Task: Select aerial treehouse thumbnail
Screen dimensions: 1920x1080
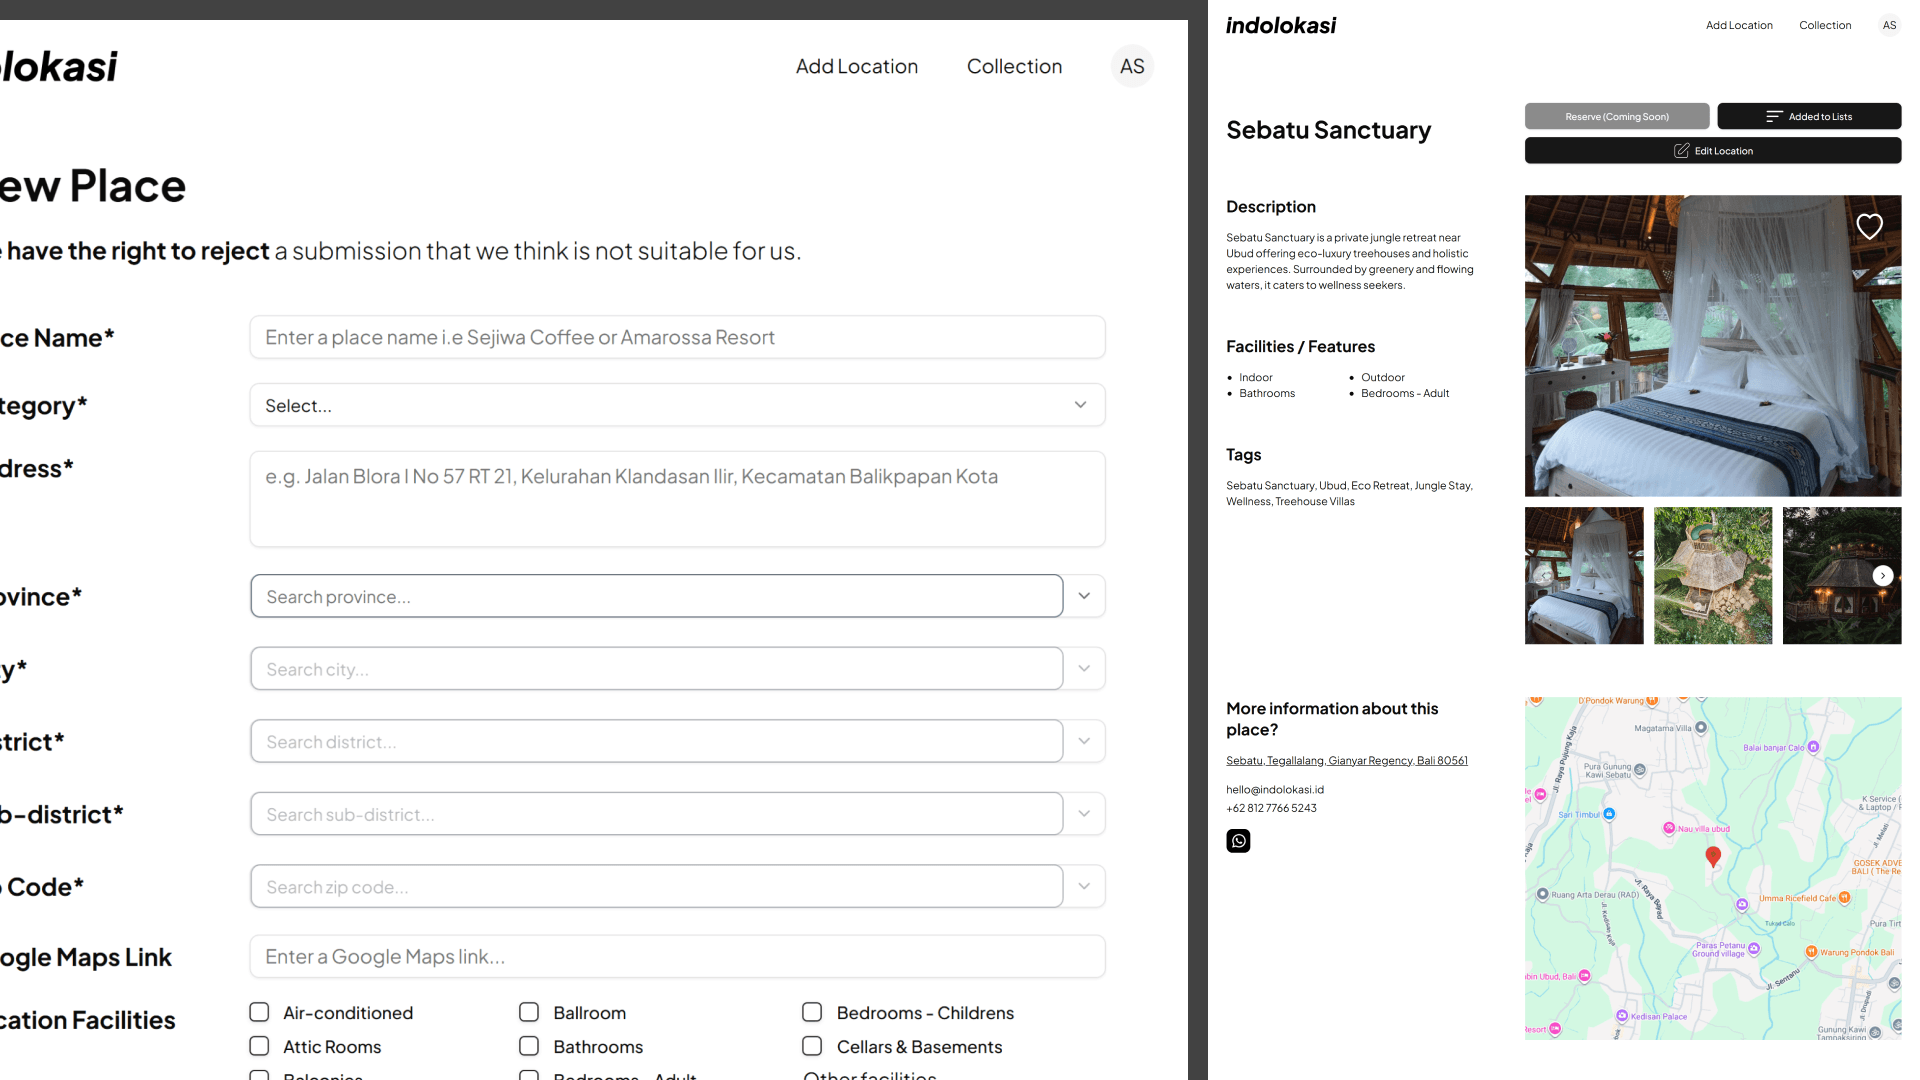Action: [1712, 575]
